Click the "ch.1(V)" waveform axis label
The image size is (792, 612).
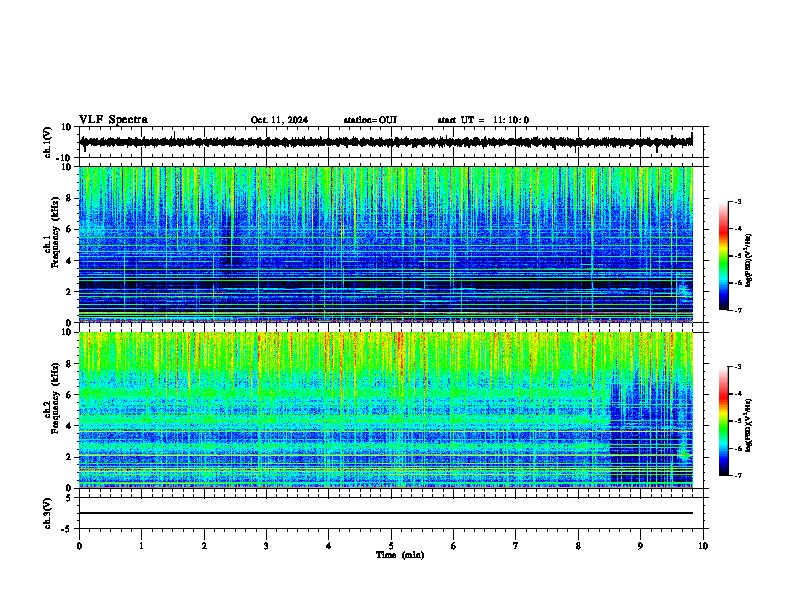(x=48, y=142)
